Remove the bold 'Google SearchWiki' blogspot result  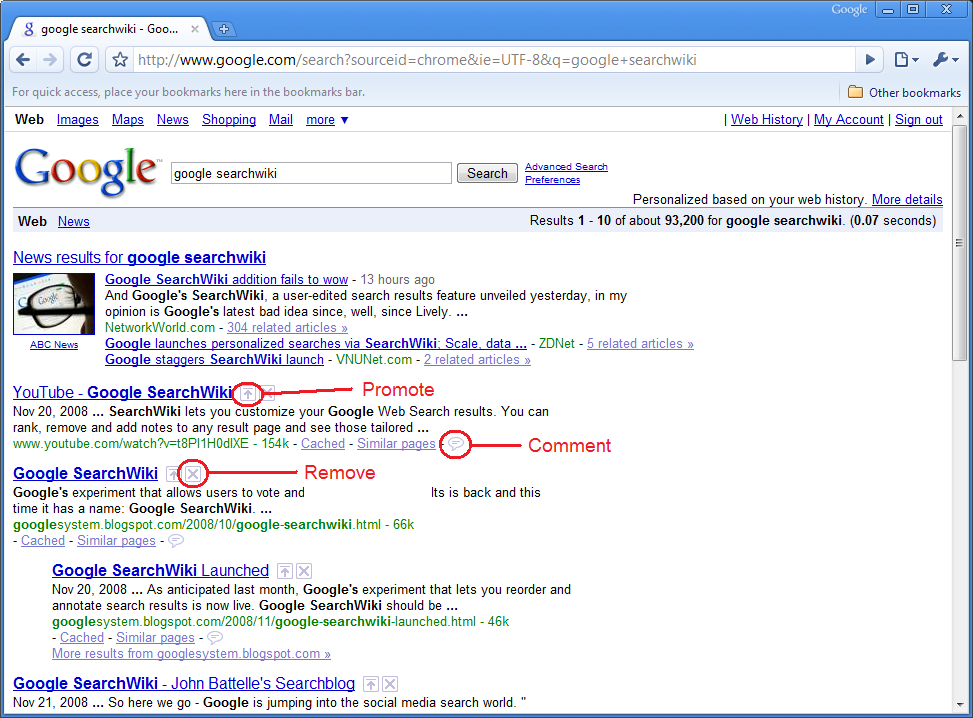click(193, 474)
